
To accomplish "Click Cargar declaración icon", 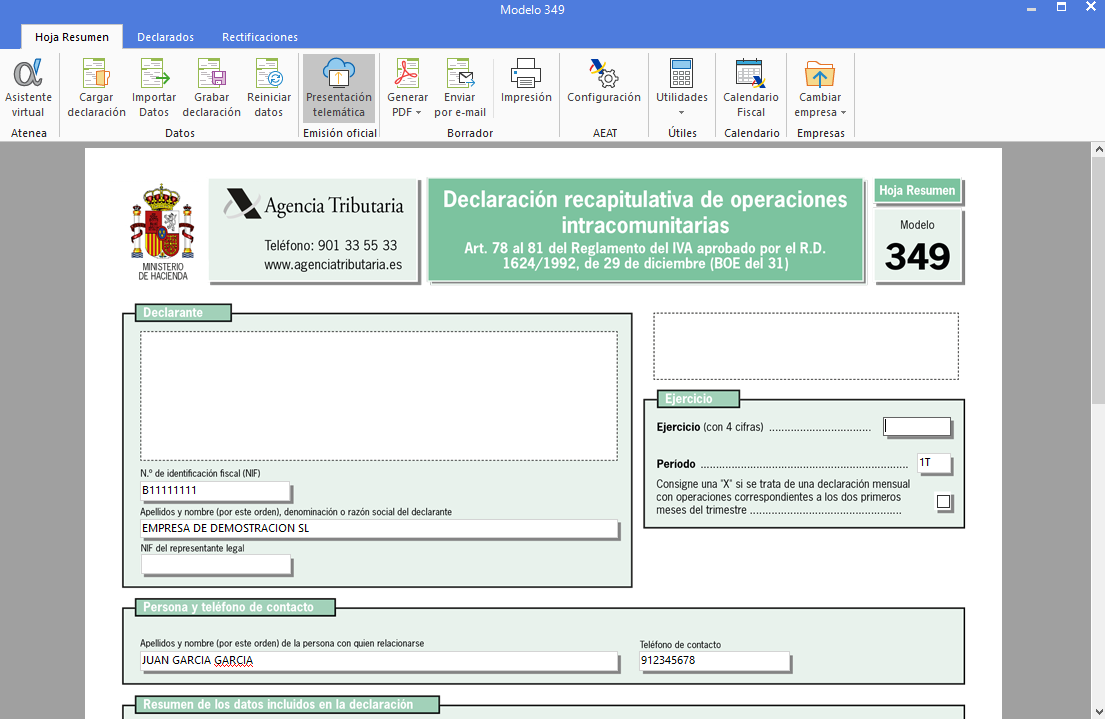I will (97, 87).
